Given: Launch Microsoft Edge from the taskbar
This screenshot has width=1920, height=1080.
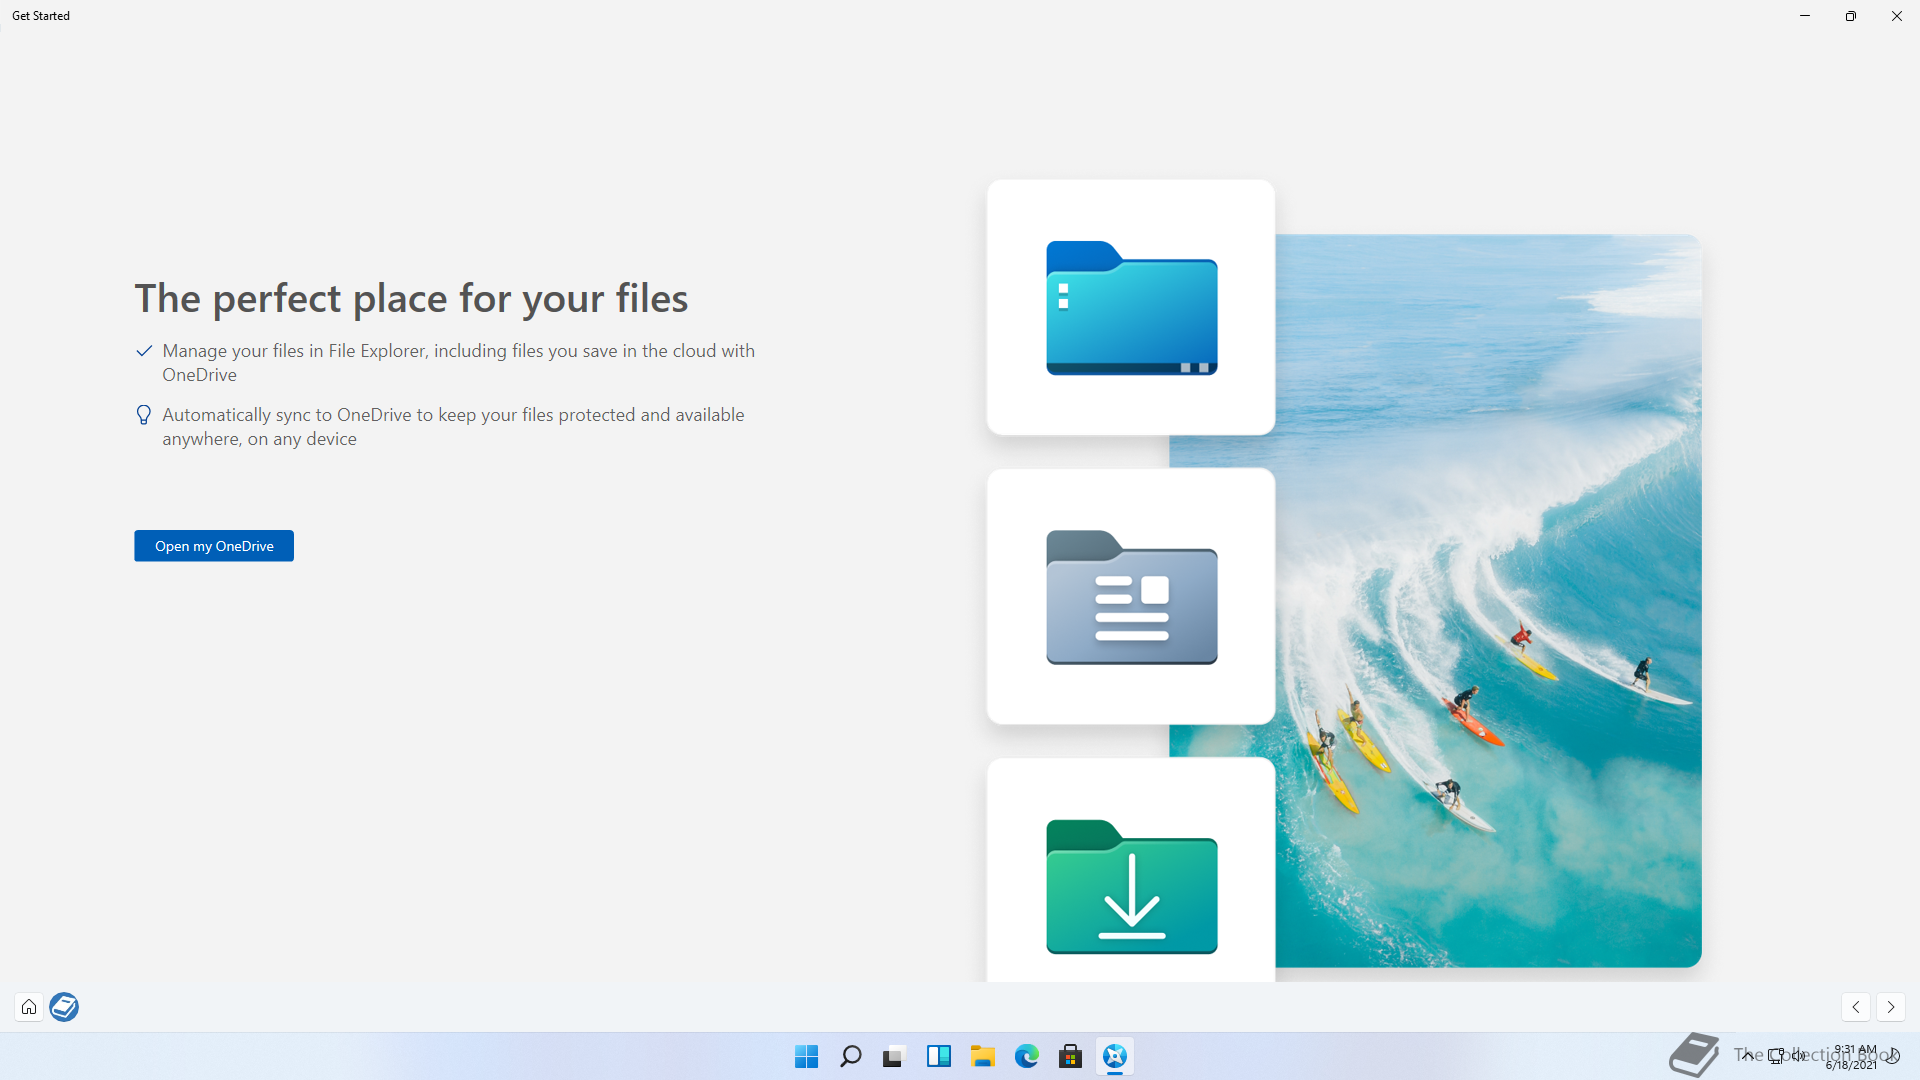Looking at the screenshot, I should (x=1026, y=1057).
